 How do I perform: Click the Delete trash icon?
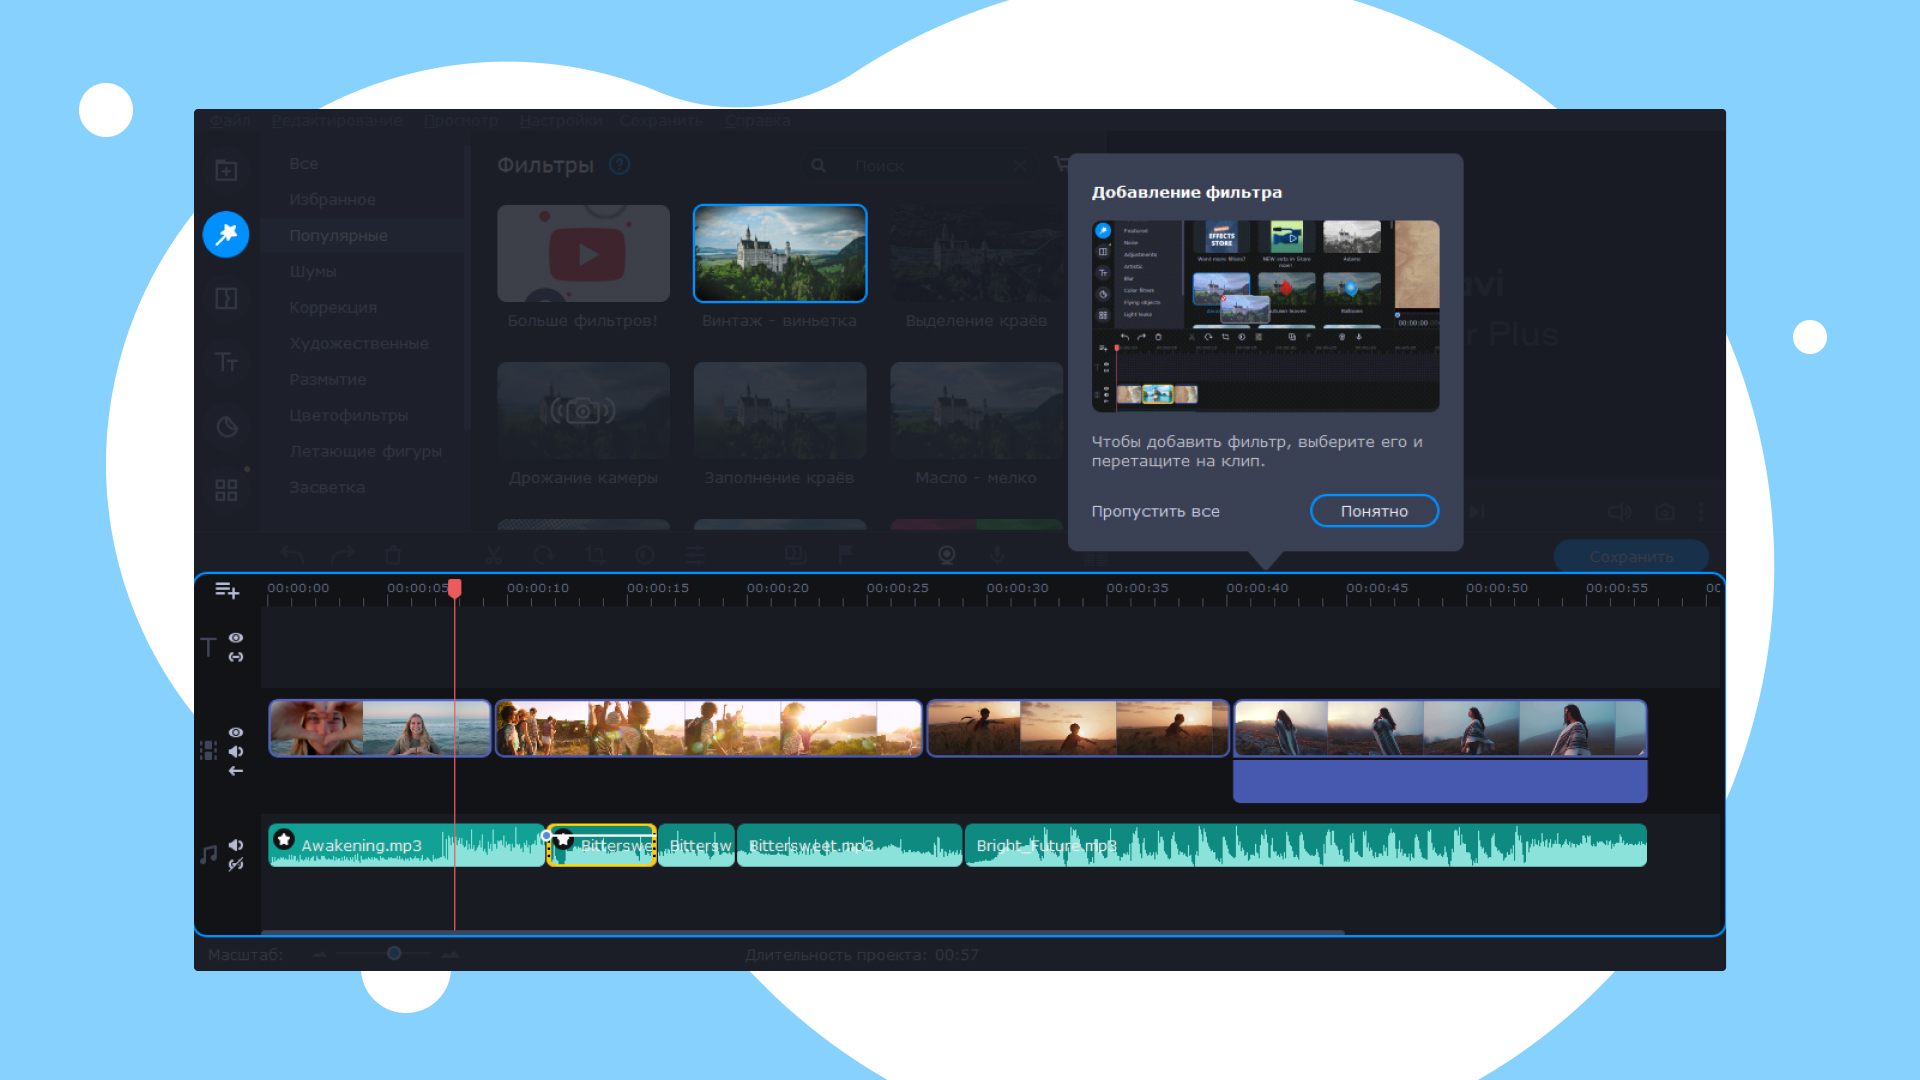pos(393,555)
